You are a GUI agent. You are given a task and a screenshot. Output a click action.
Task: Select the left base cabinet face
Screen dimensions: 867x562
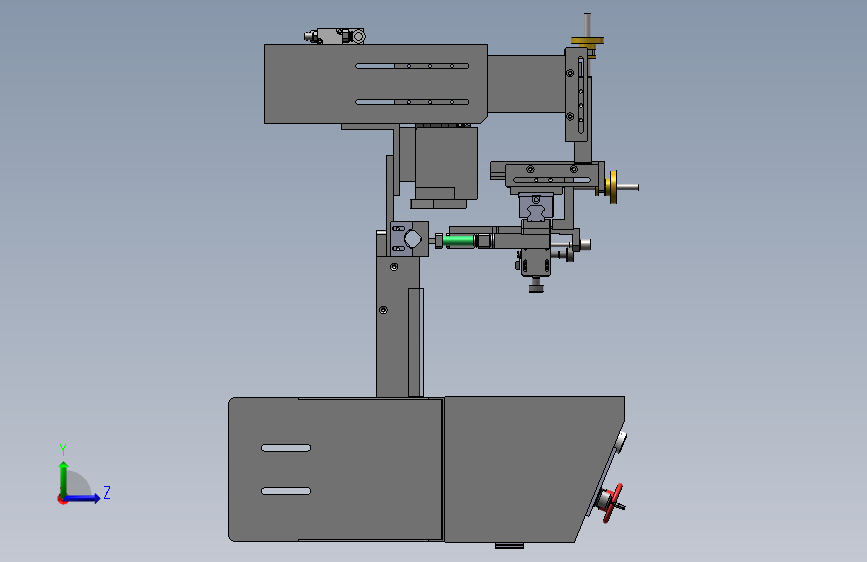[335, 469]
